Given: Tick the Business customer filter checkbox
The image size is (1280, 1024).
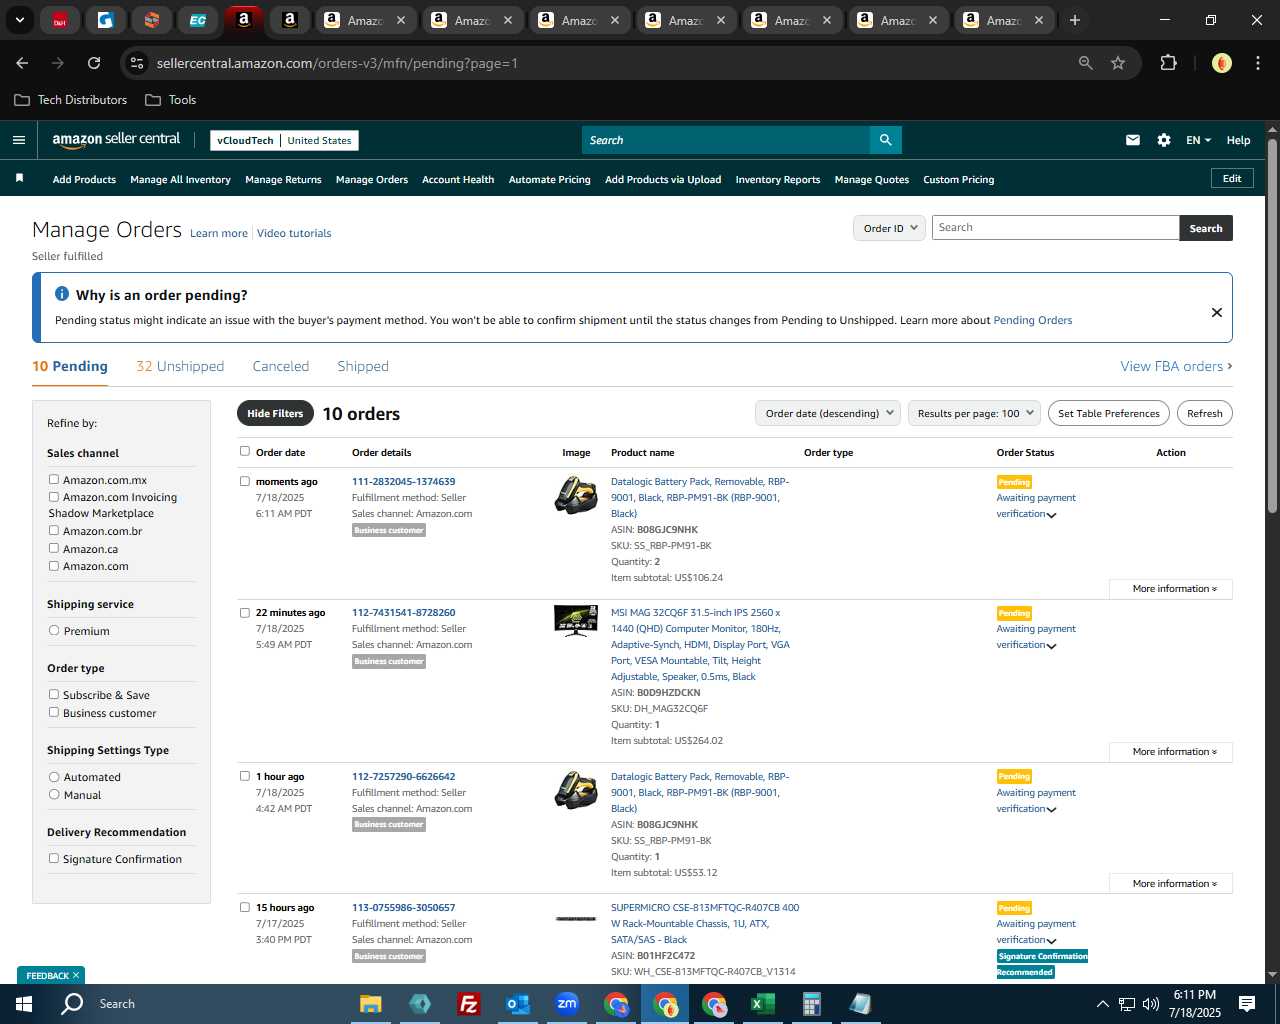Looking at the screenshot, I should pos(54,712).
